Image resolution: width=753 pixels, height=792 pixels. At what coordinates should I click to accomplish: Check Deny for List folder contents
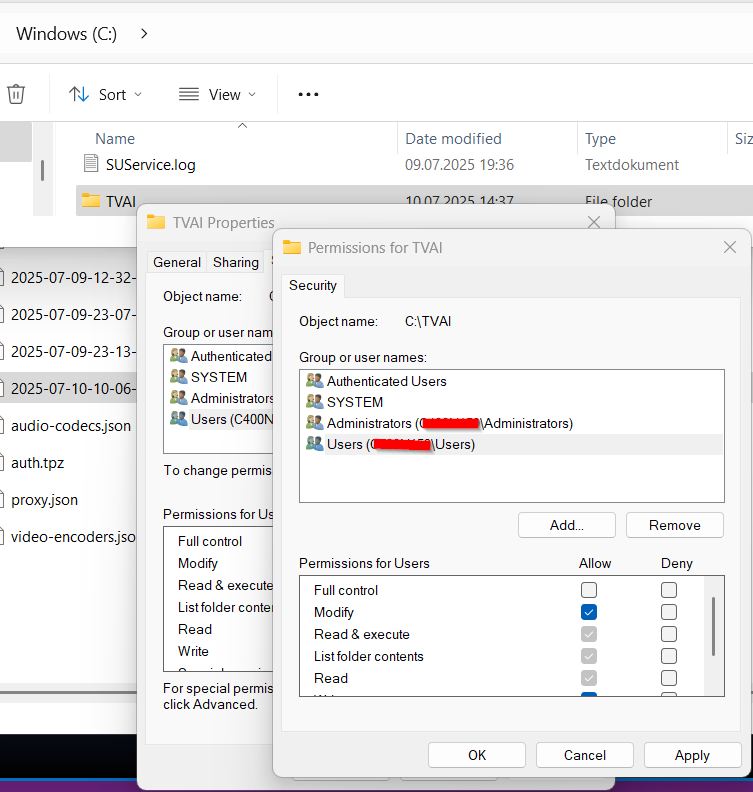tap(669, 656)
